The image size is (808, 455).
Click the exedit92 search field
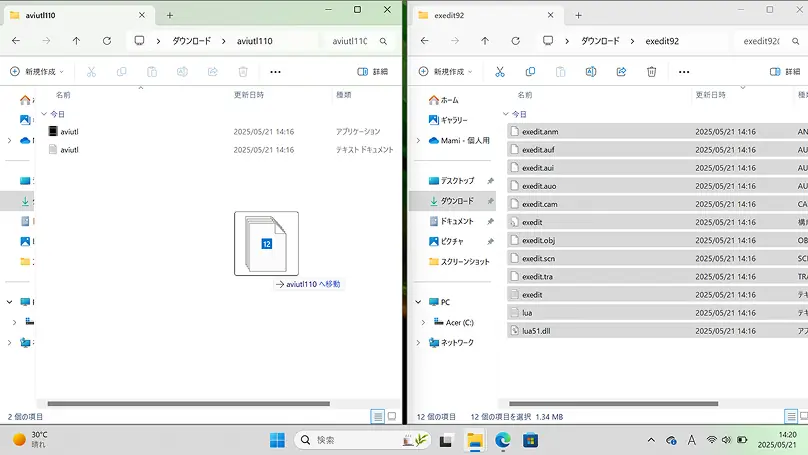[762, 41]
